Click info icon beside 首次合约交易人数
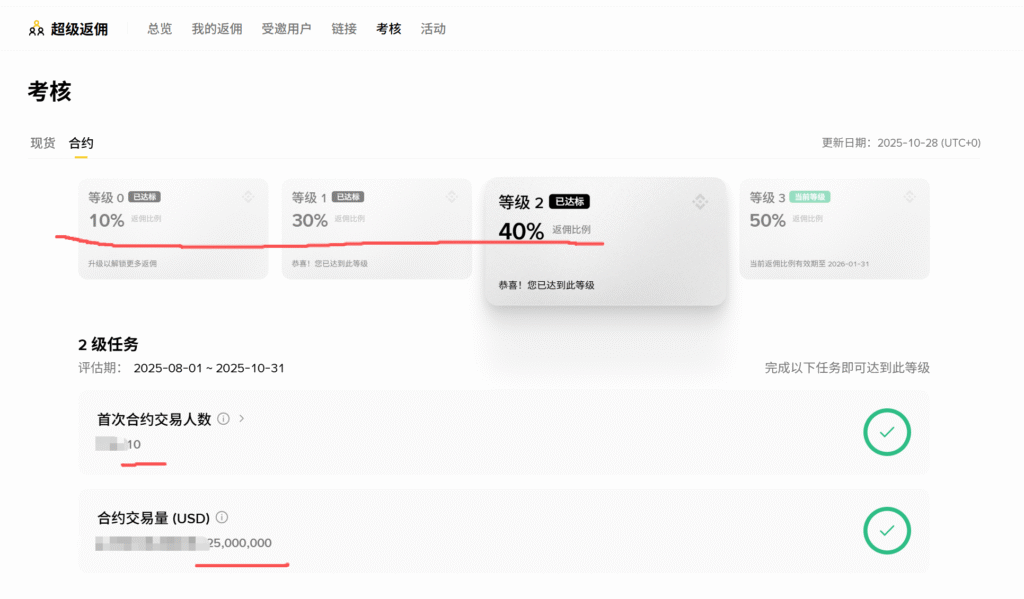Screen dimensions: 1024x599 pos(223,419)
